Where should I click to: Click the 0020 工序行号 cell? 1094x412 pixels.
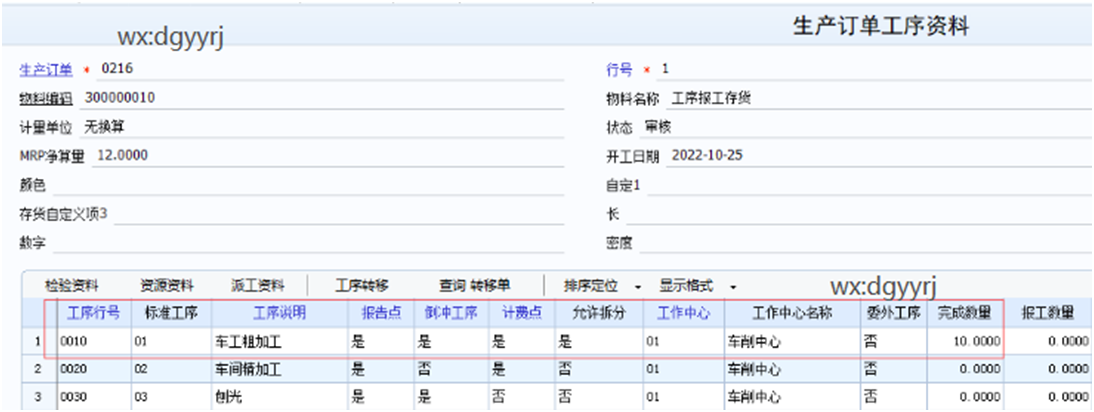coord(93,369)
